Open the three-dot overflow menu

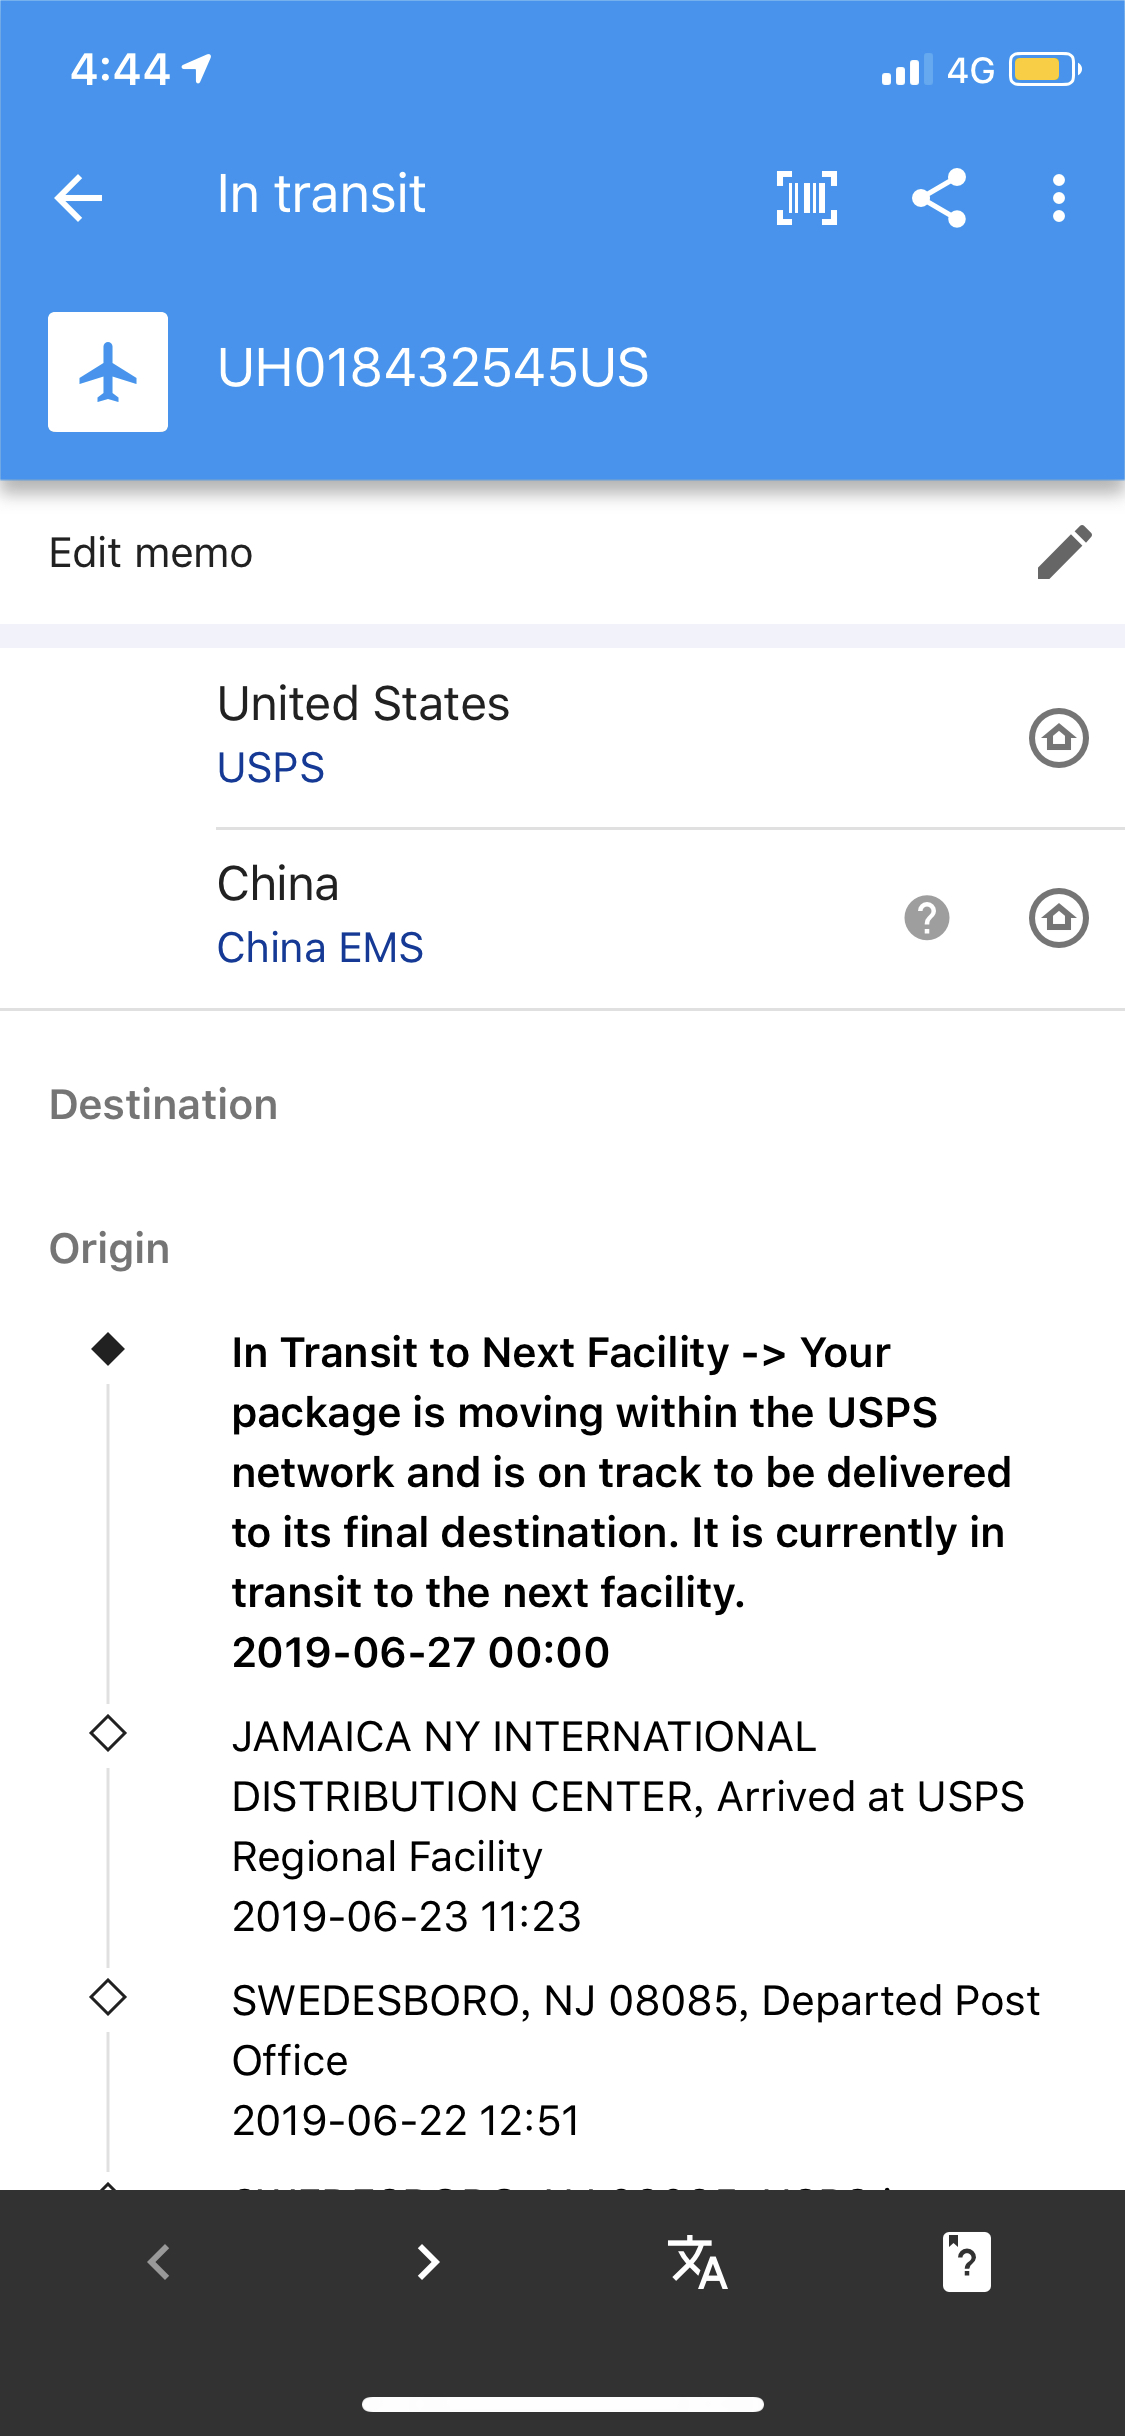(1058, 197)
